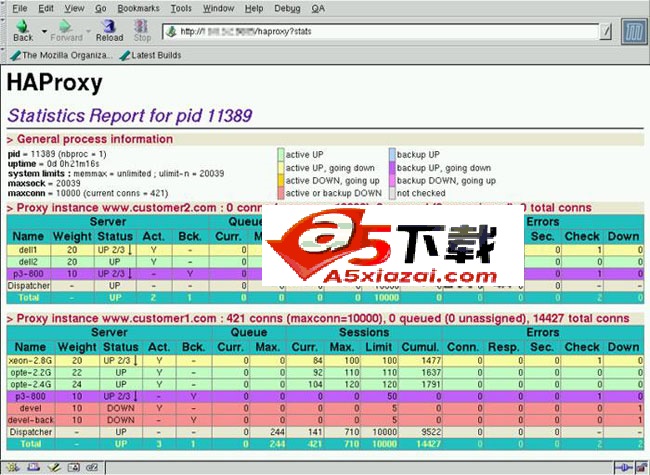650x475 pixels.
Task: Click the 'opte-2.2G' server name cell
Action: coord(31,373)
